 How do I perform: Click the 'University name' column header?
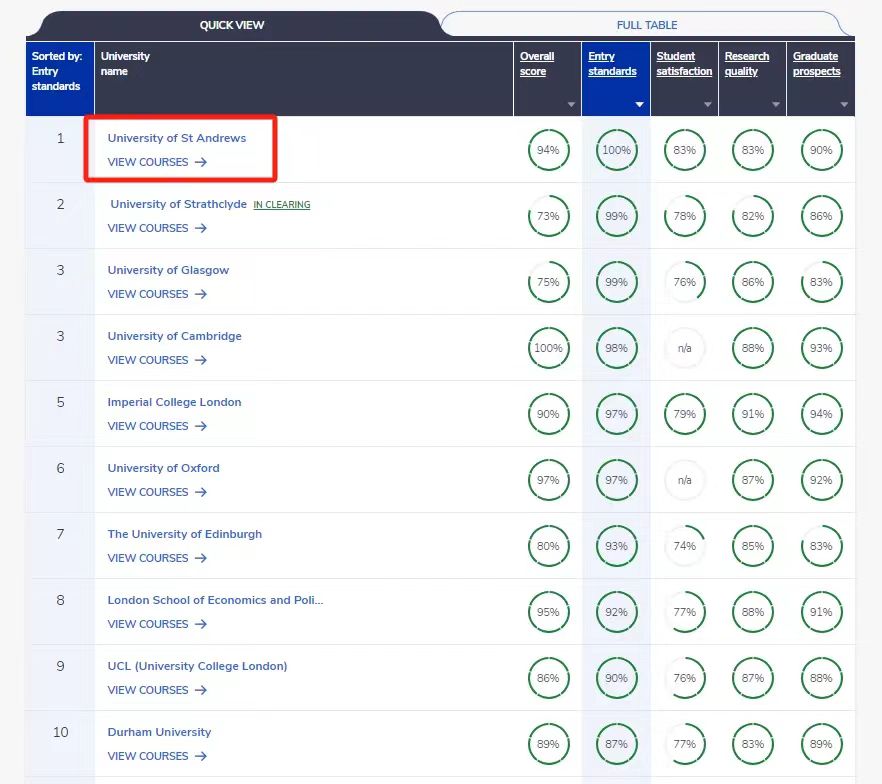[304, 79]
